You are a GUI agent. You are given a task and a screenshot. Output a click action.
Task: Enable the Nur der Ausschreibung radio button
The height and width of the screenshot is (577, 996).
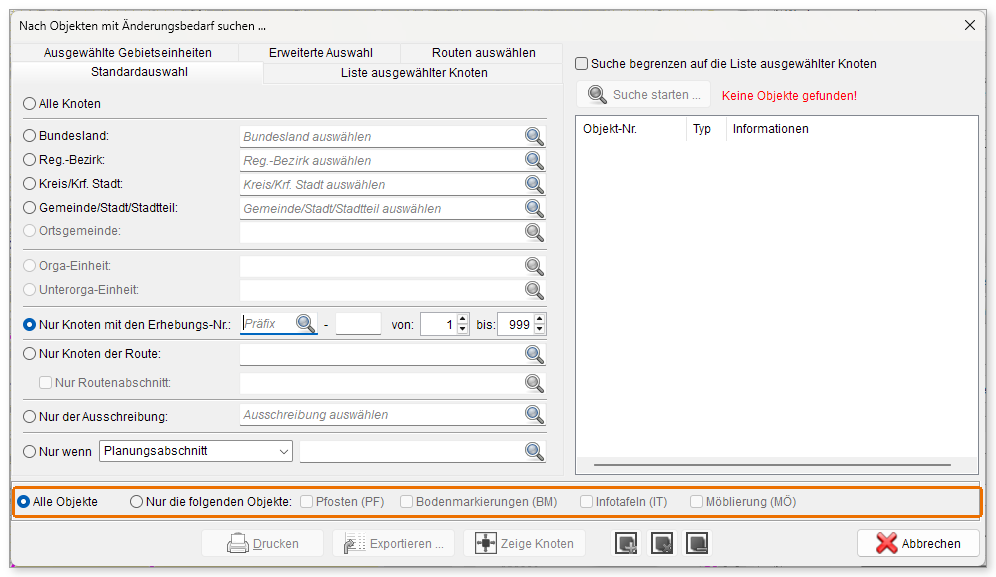click(x=29, y=417)
